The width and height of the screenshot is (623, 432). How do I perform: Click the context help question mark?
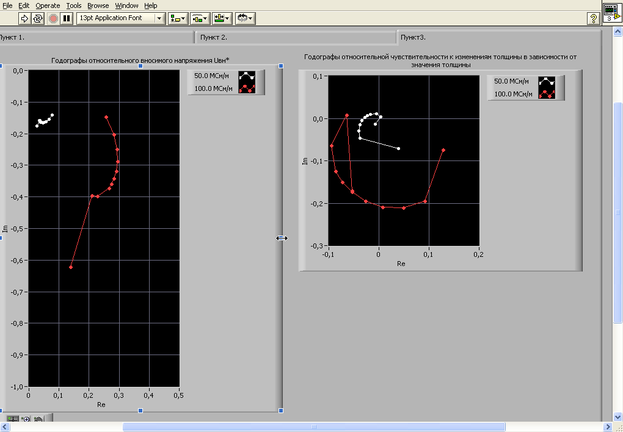point(593,18)
